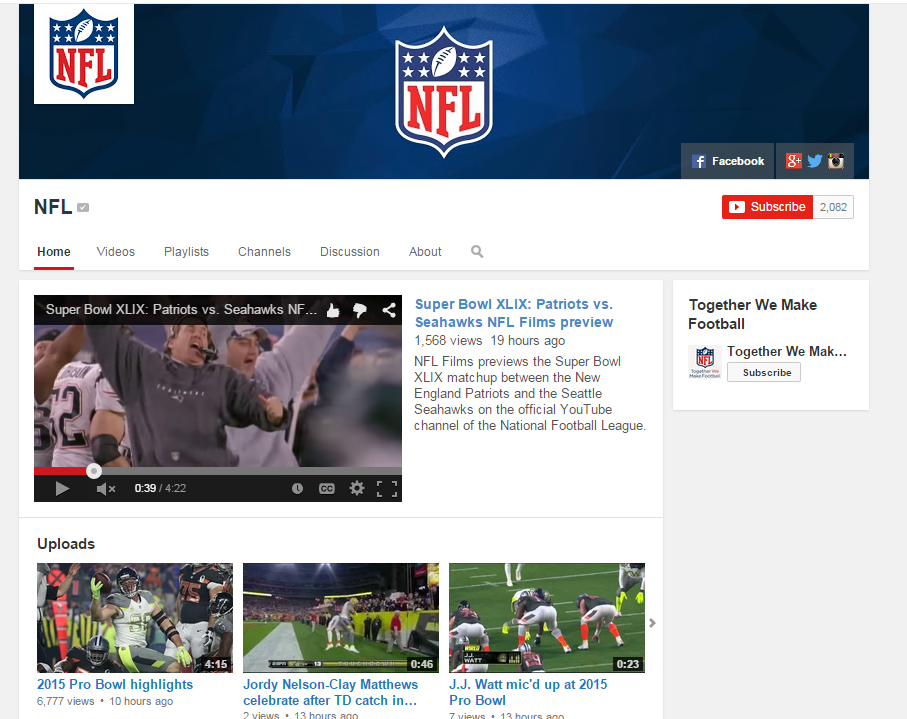Image resolution: width=907 pixels, height=719 pixels.
Task: Open J.J. Watt mic'd up video link
Action: click(528, 692)
